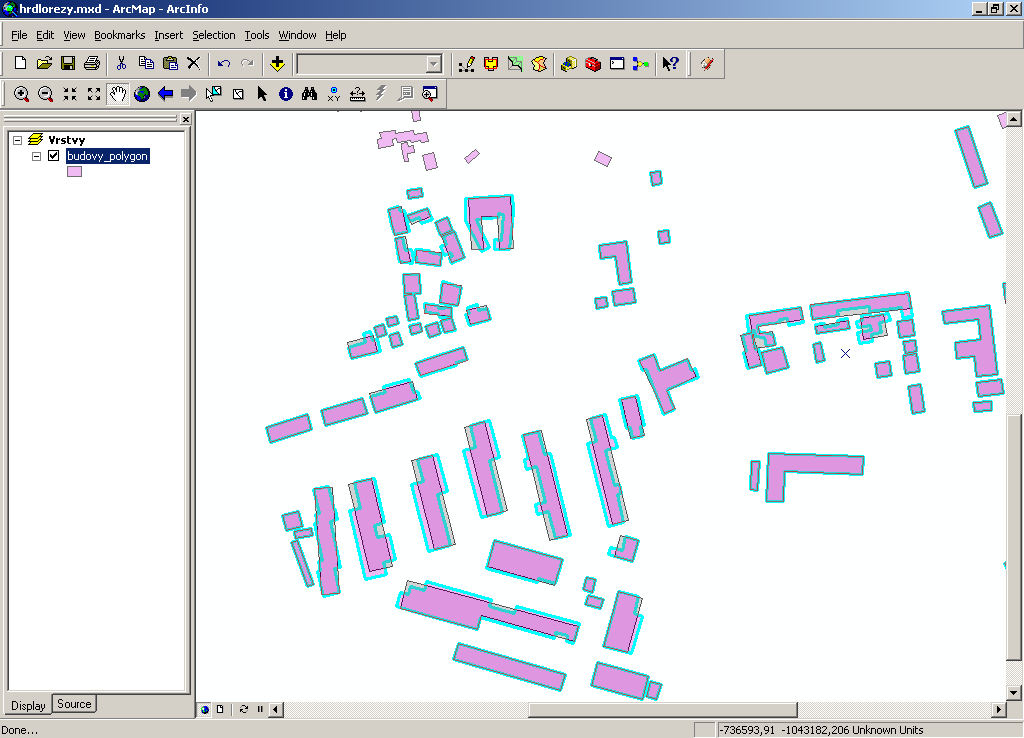This screenshot has width=1024, height=738.
Task: Select the Vrstvy data frame name
Action: (67, 140)
